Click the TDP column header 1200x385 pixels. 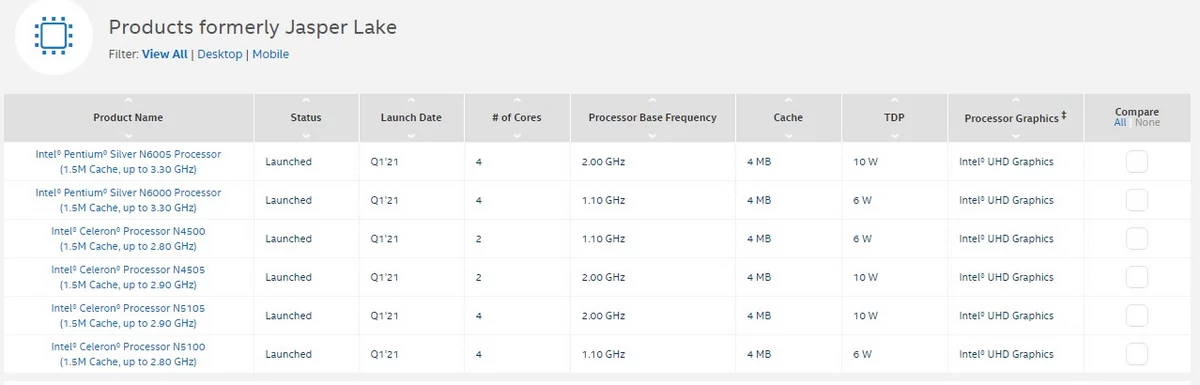(894, 117)
